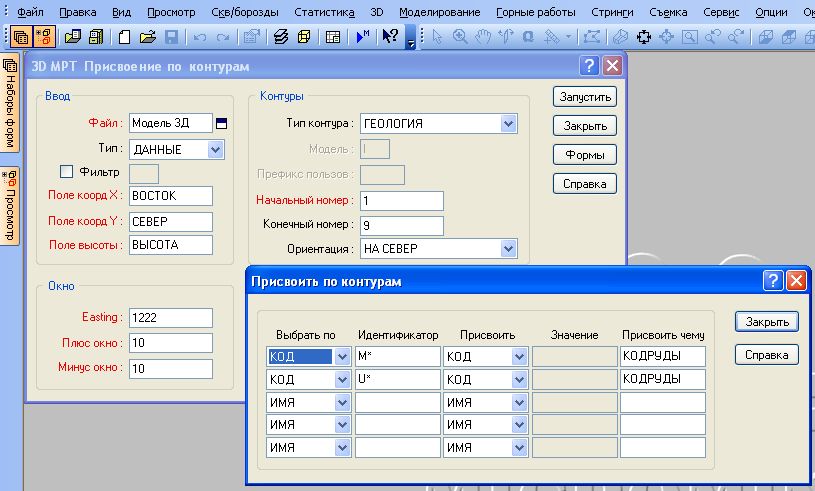
Task: Open Присвоить dropdown in M* row
Action: [519, 357]
